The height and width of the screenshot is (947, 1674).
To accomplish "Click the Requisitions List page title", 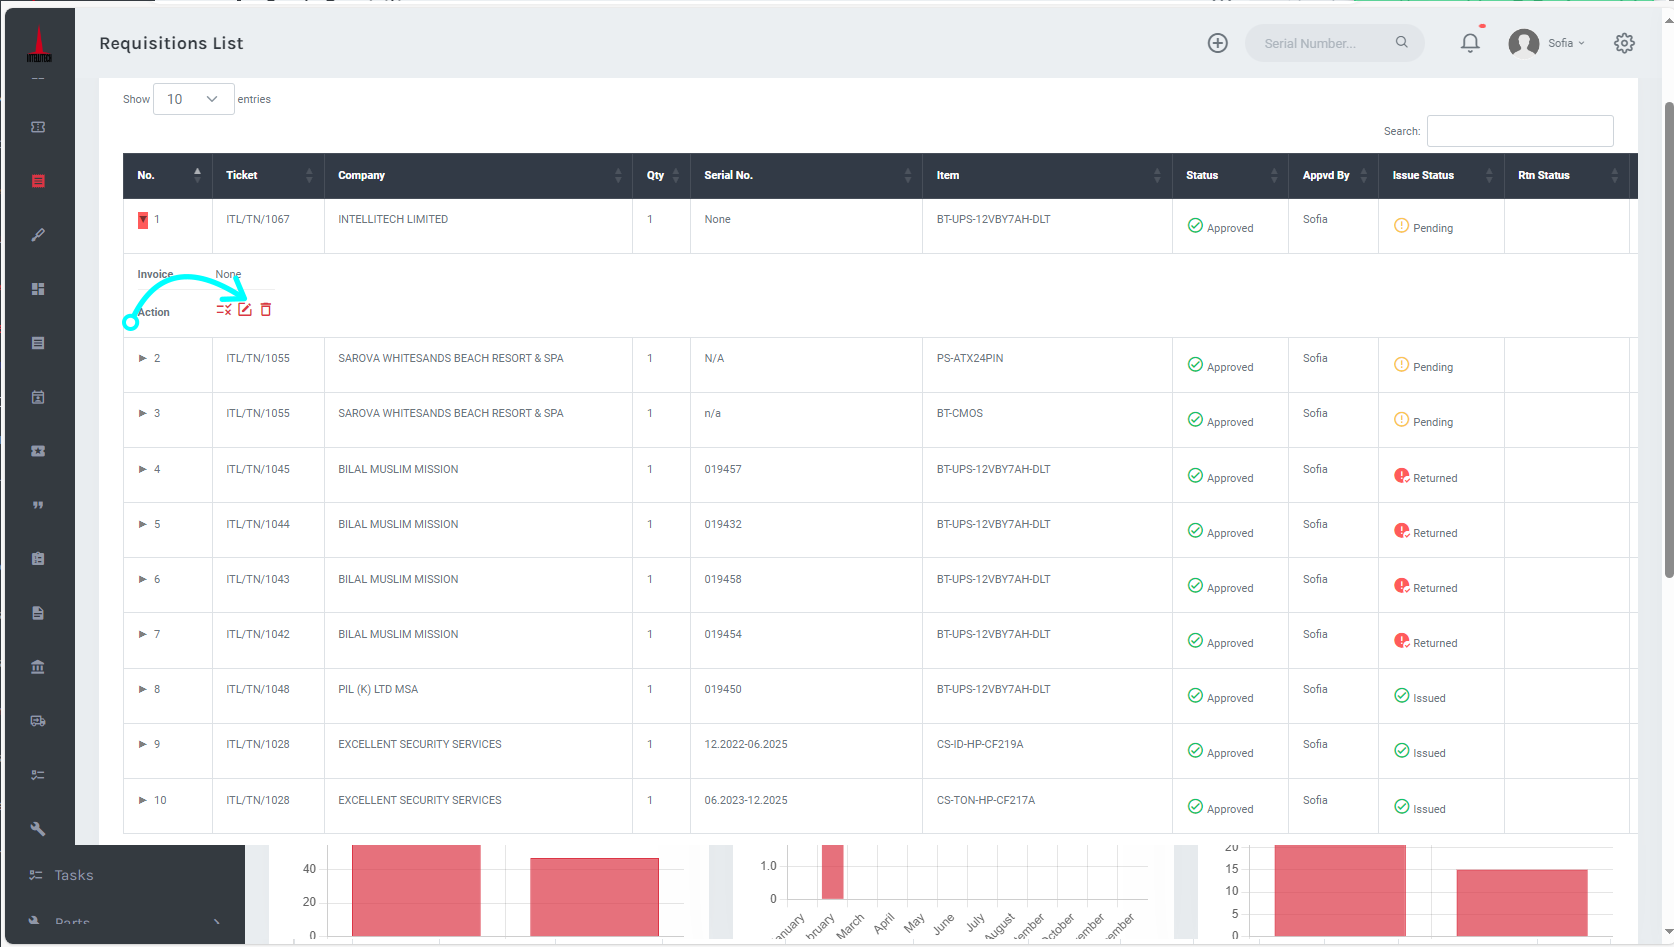I will click(171, 43).
